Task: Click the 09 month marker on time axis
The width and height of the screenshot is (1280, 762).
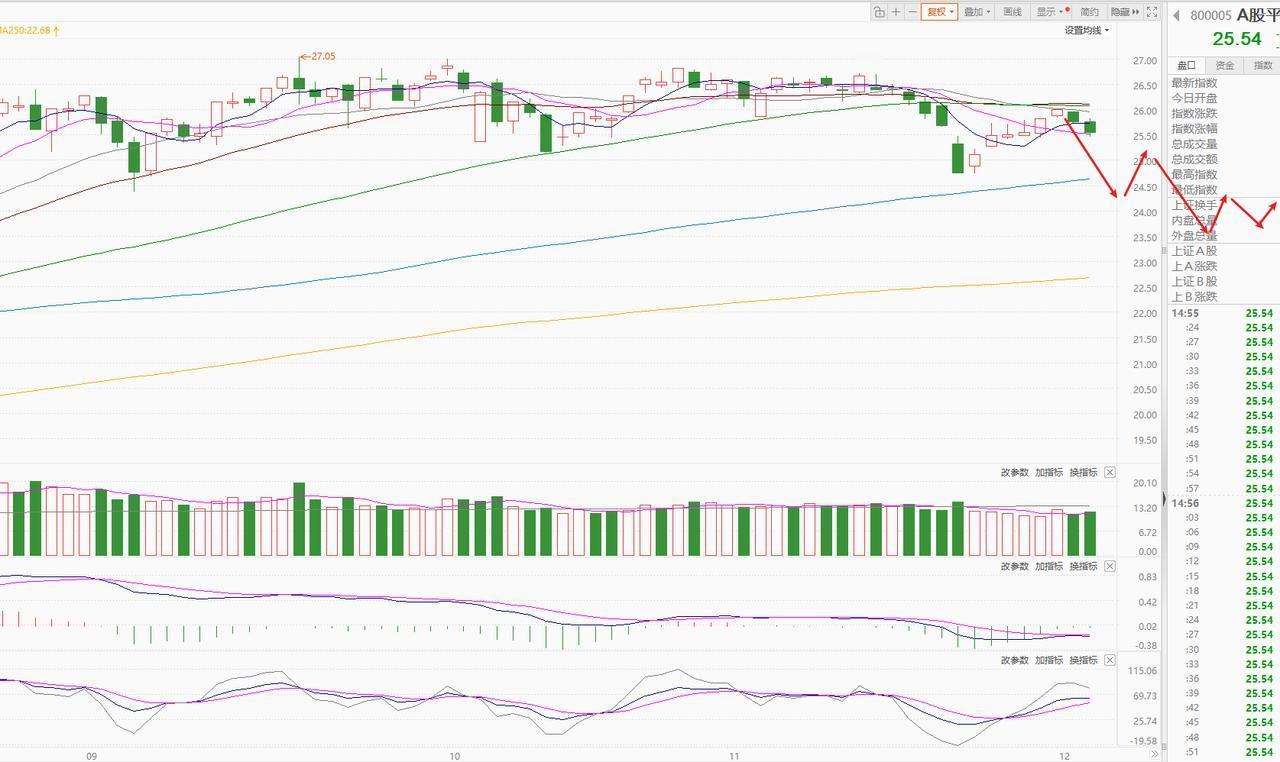Action: coord(92,756)
